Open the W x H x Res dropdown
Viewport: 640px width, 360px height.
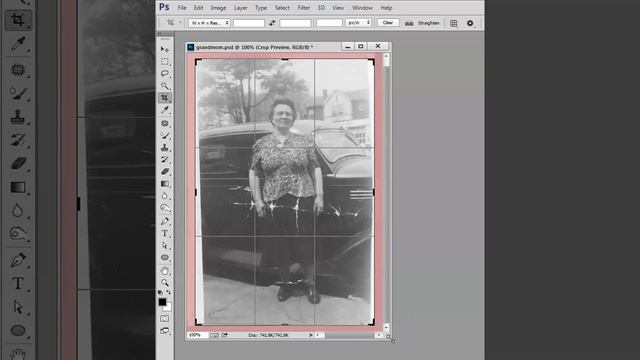point(209,23)
